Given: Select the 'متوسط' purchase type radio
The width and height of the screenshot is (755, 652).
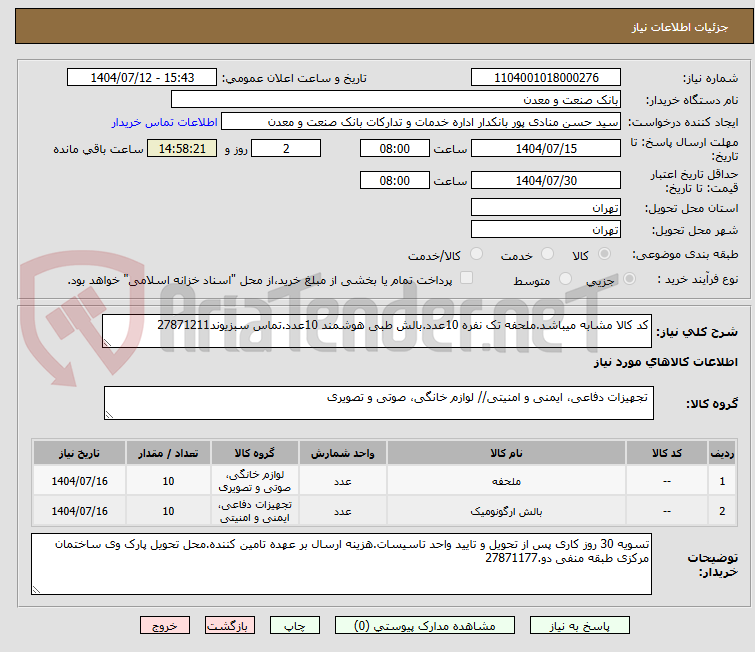Looking at the screenshot, I should pos(567,280).
